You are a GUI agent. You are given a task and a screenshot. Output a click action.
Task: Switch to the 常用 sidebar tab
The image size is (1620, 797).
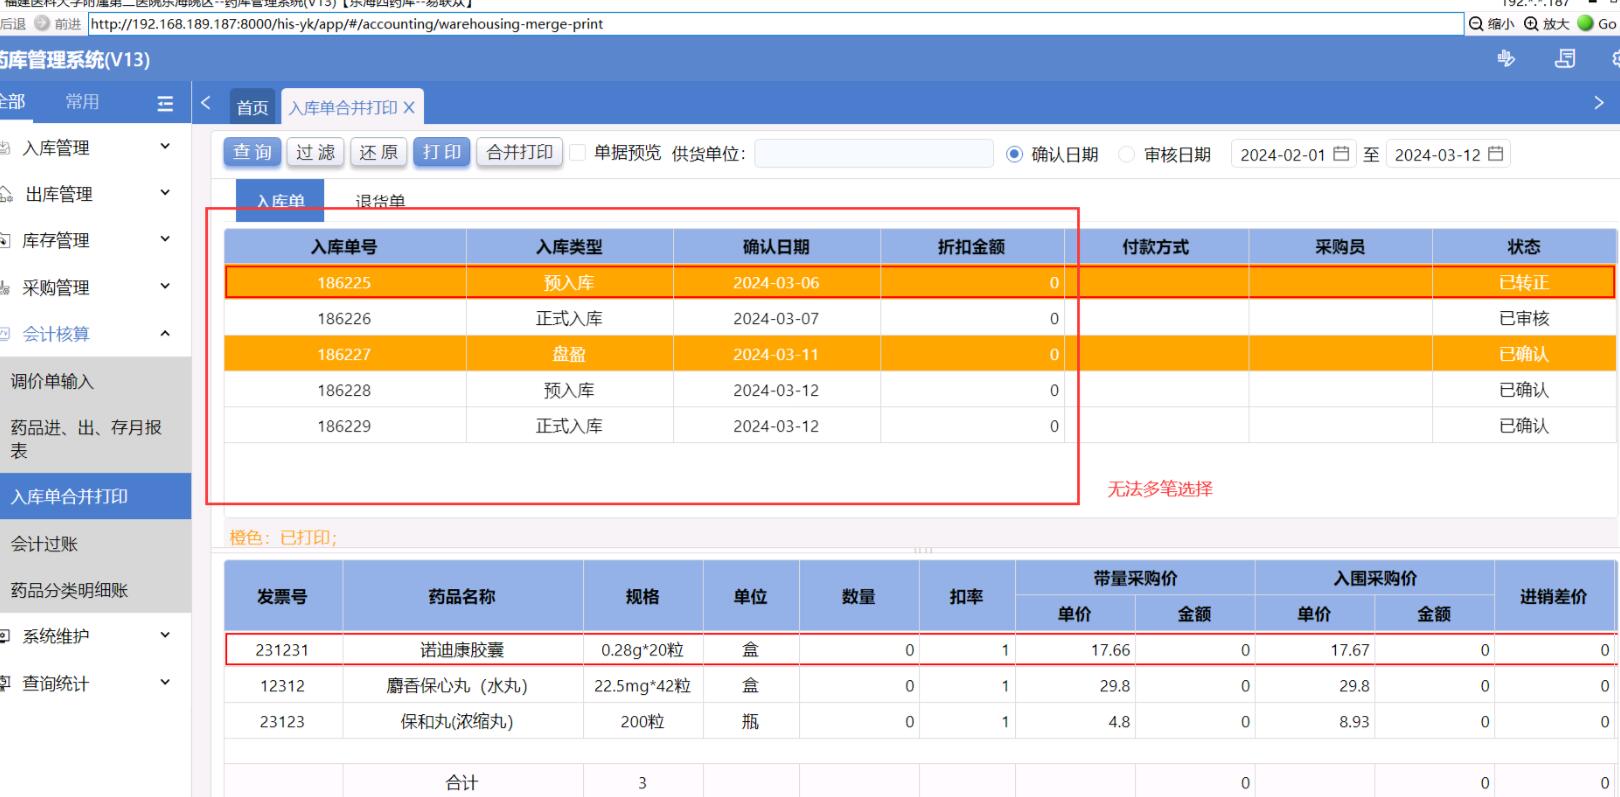tap(82, 102)
